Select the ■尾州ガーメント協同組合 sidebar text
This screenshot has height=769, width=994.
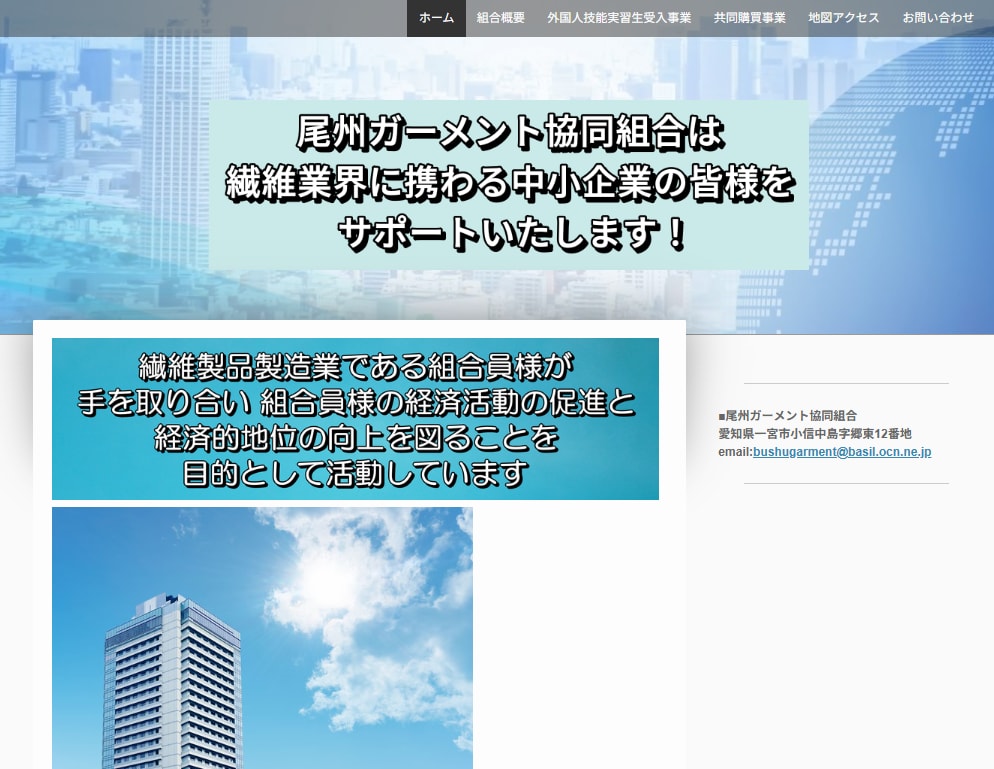point(787,416)
